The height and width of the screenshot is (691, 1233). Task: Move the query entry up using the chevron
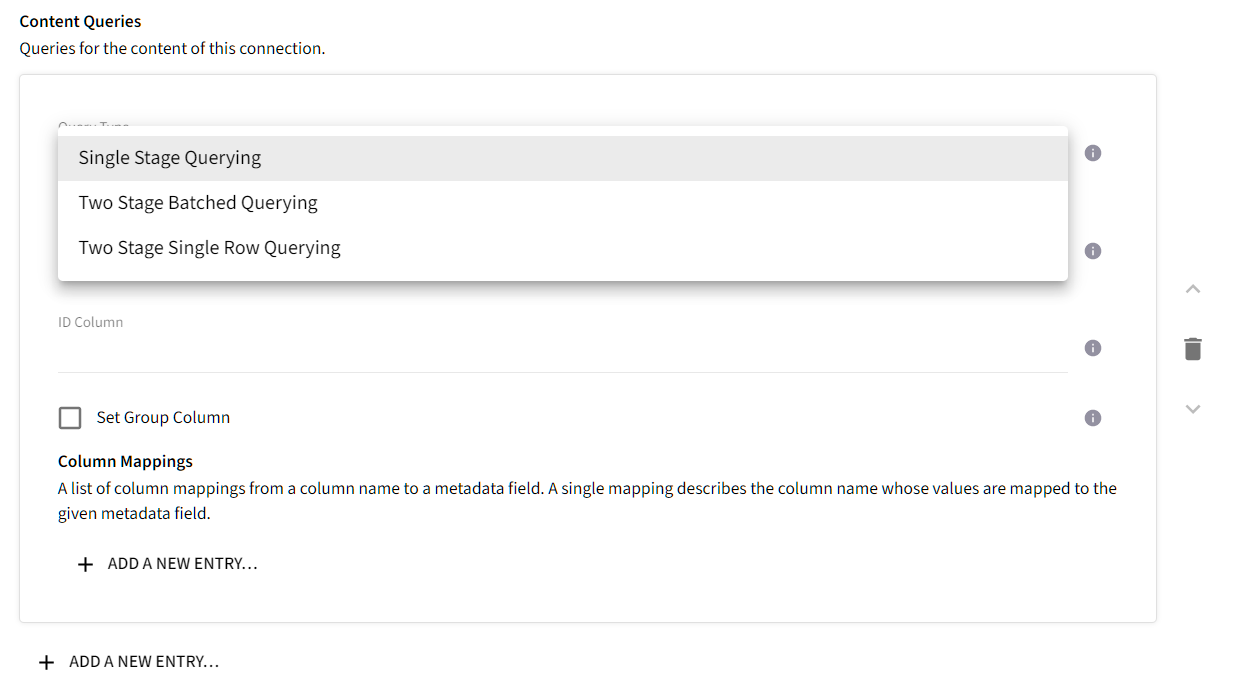click(x=1192, y=288)
